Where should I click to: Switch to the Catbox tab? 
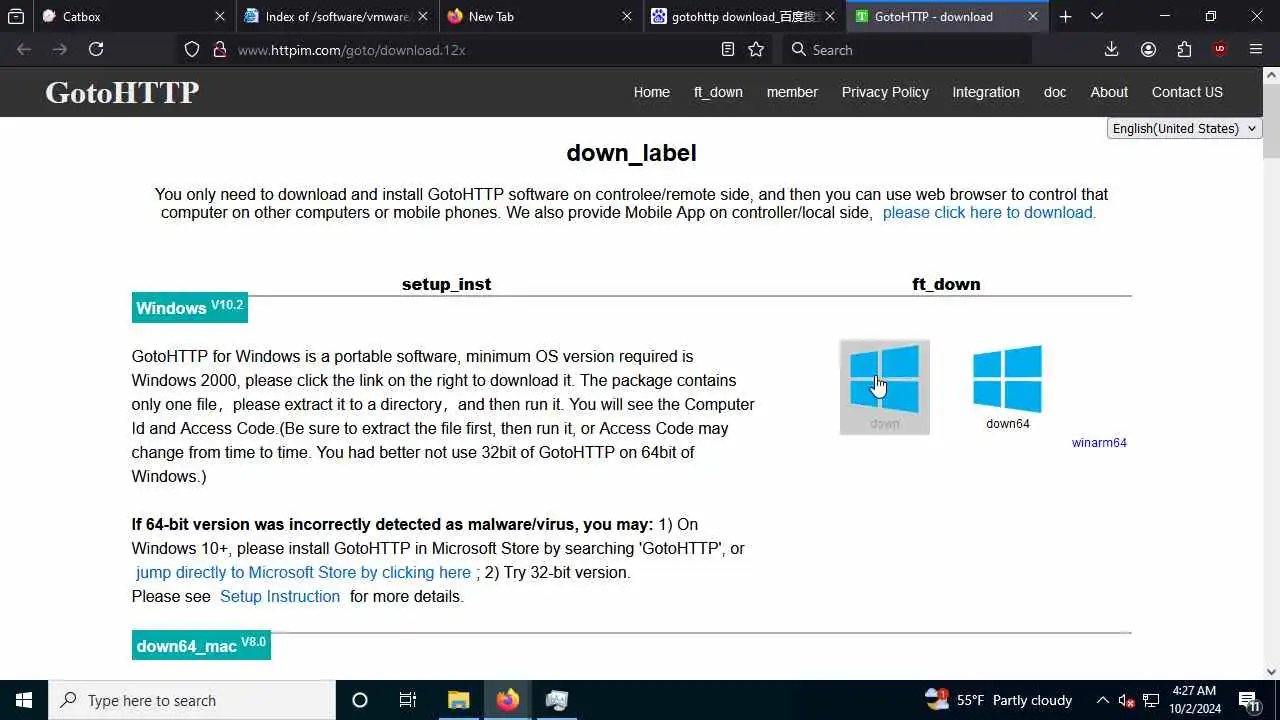pyautogui.click(x=120, y=16)
